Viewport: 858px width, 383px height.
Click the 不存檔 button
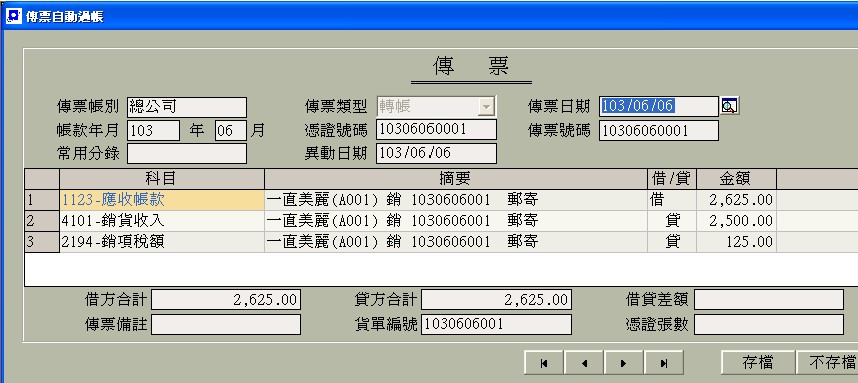[x=827, y=363]
